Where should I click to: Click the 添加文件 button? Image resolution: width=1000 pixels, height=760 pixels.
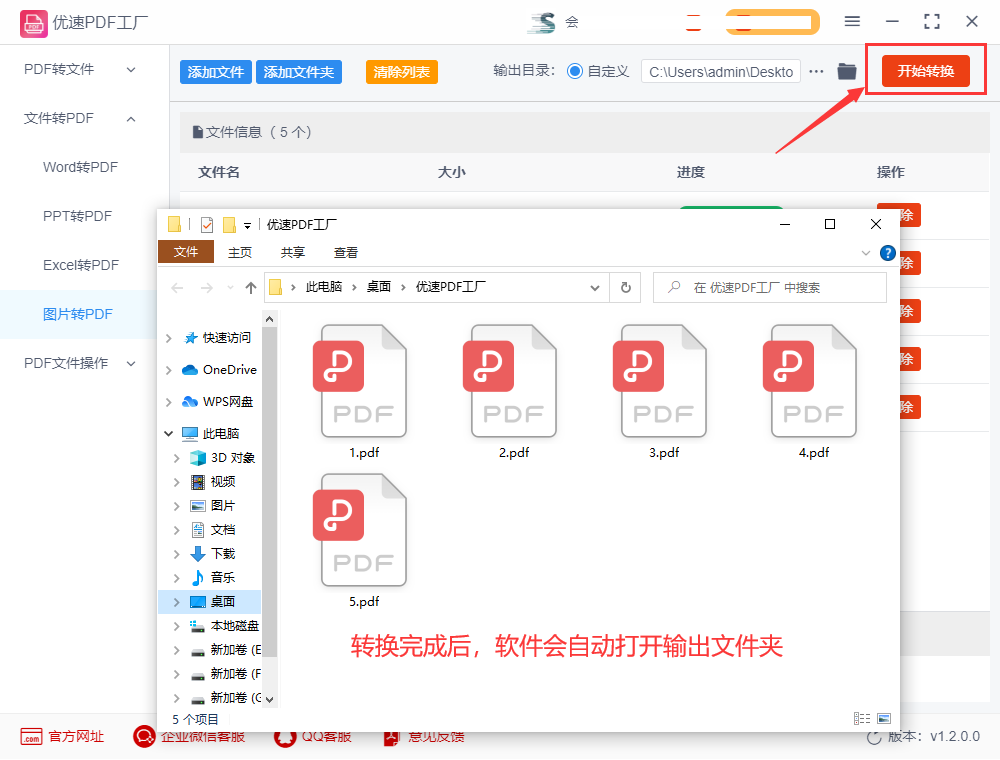[x=216, y=72]
